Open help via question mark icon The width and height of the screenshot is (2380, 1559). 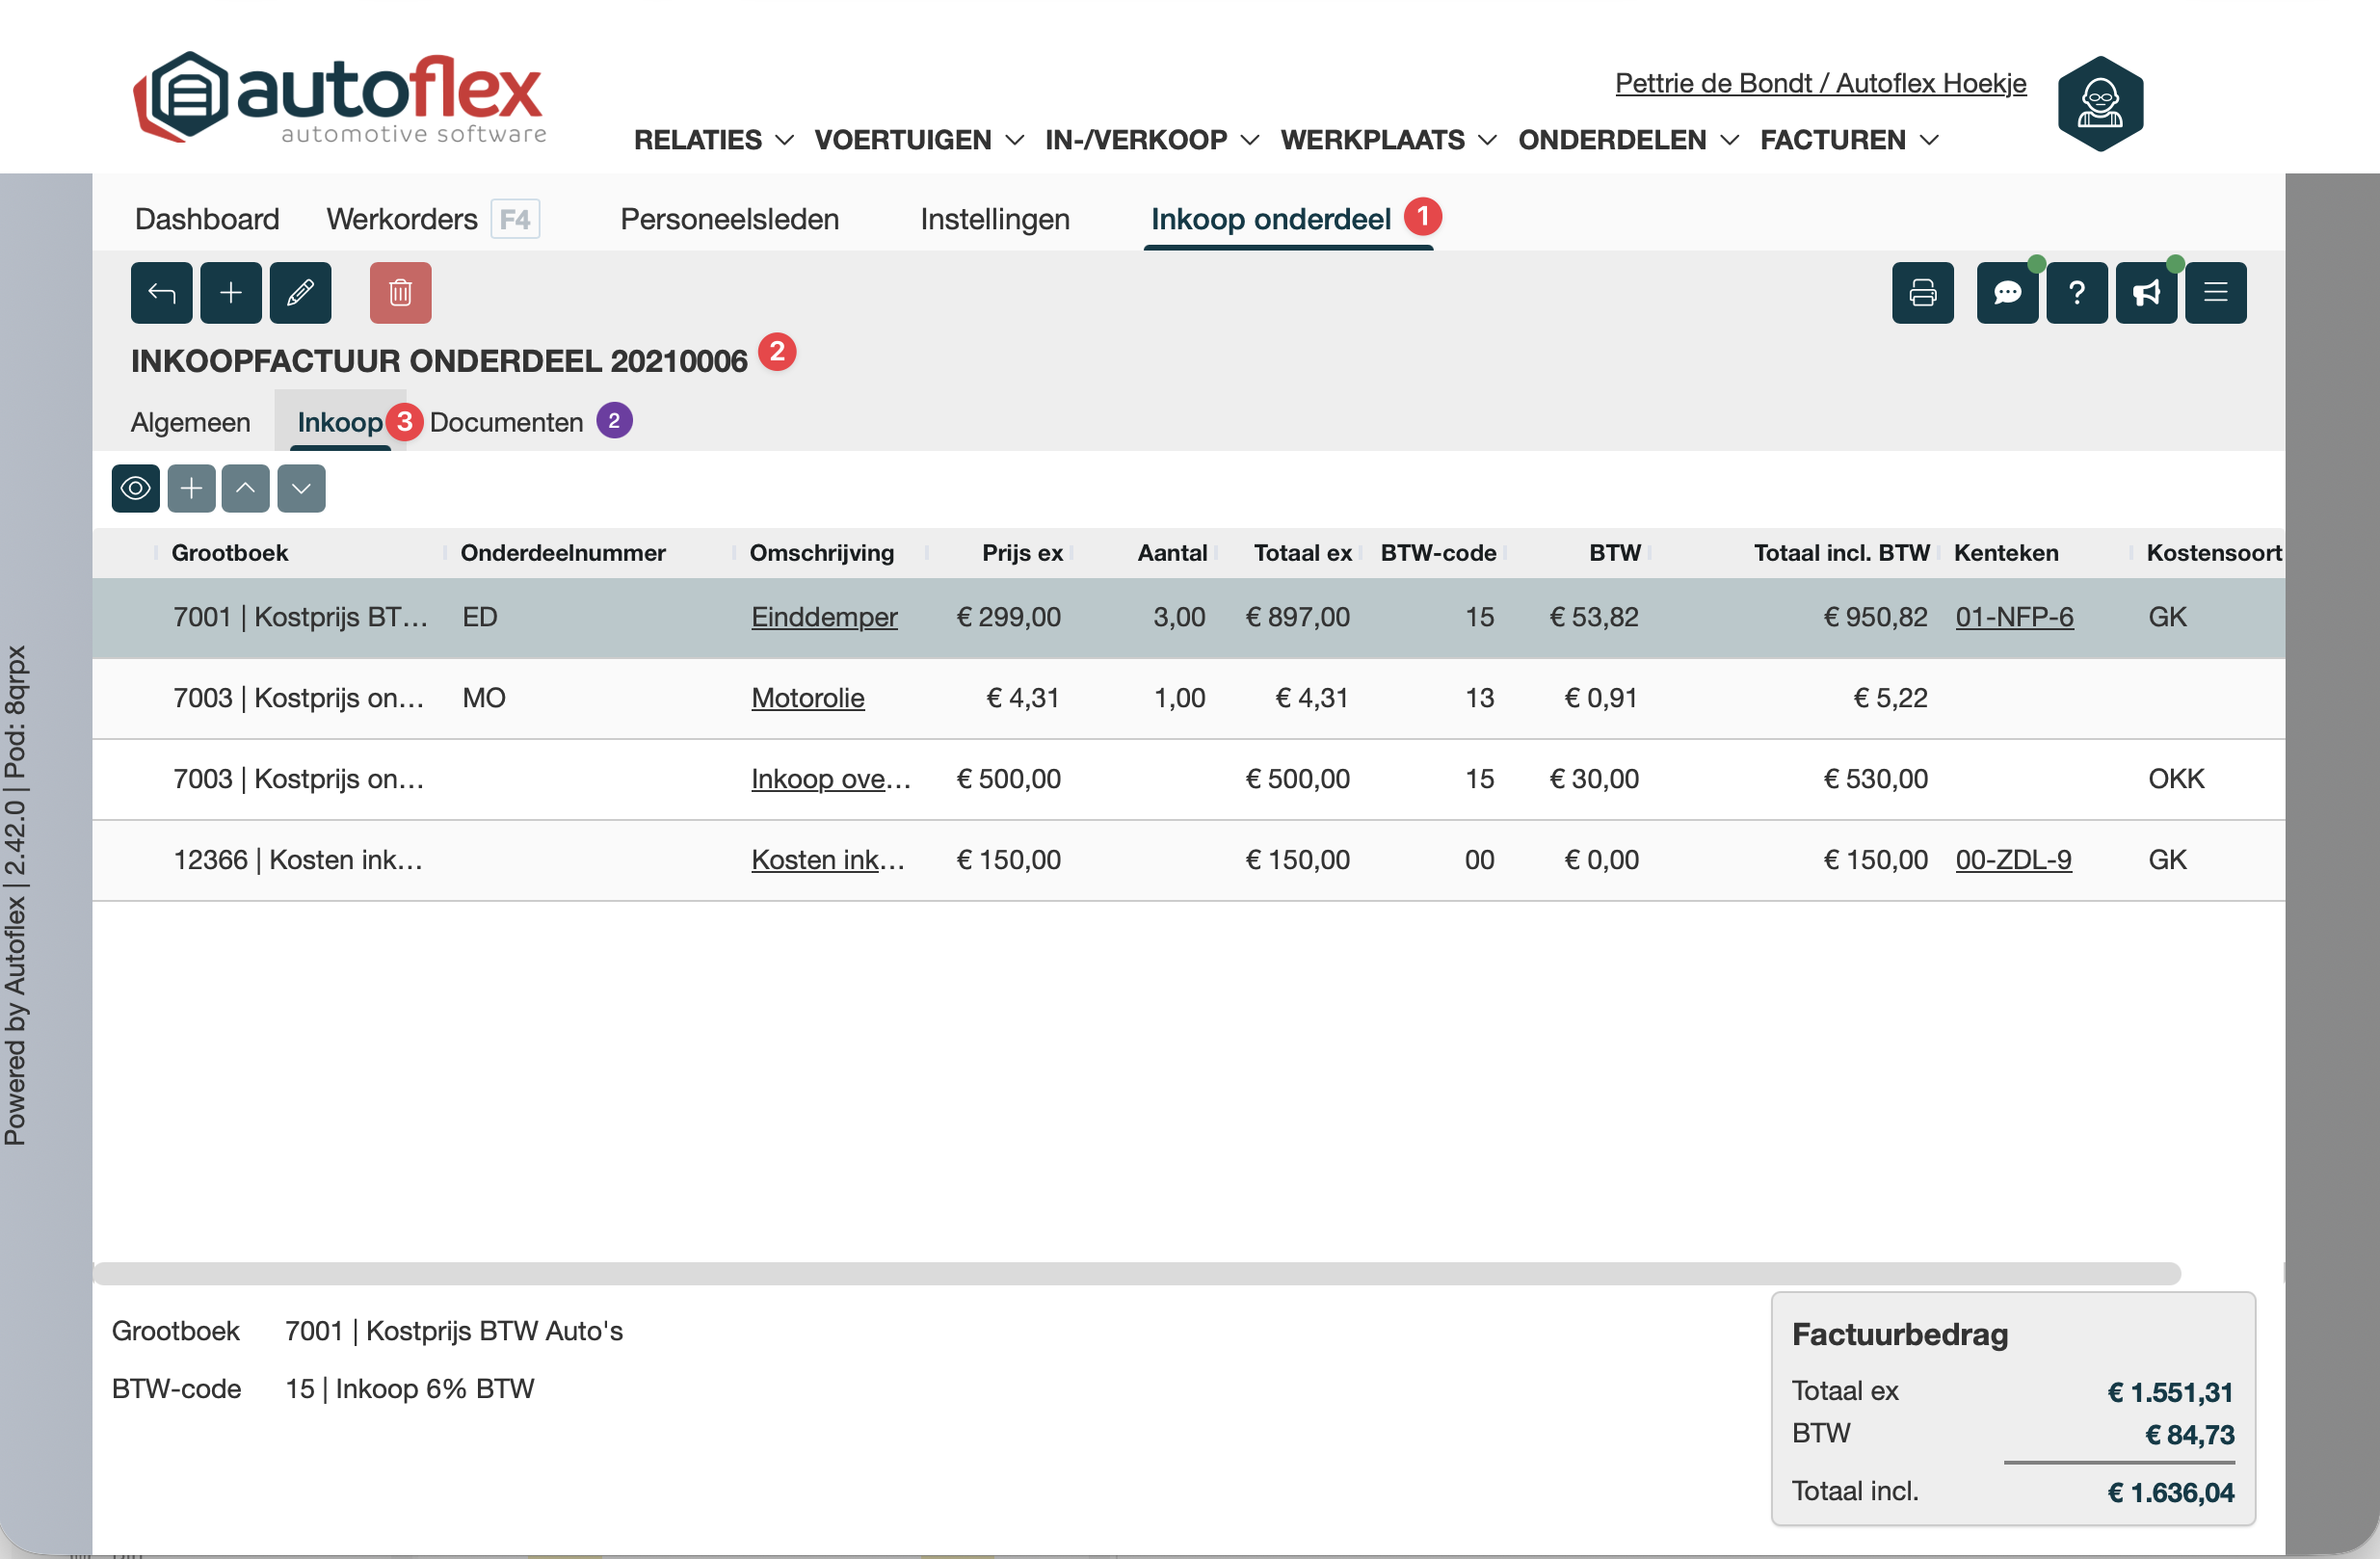2076,293
